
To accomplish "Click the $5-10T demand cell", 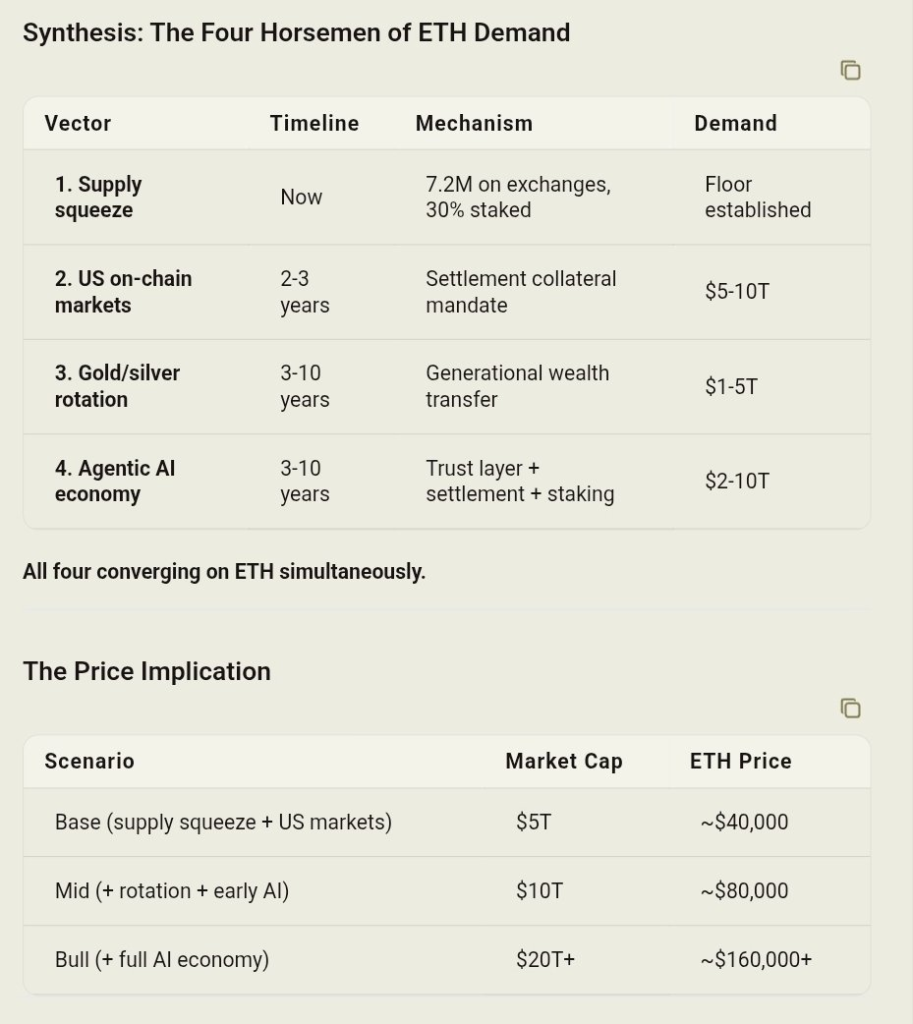I will [x=737, y=292].
